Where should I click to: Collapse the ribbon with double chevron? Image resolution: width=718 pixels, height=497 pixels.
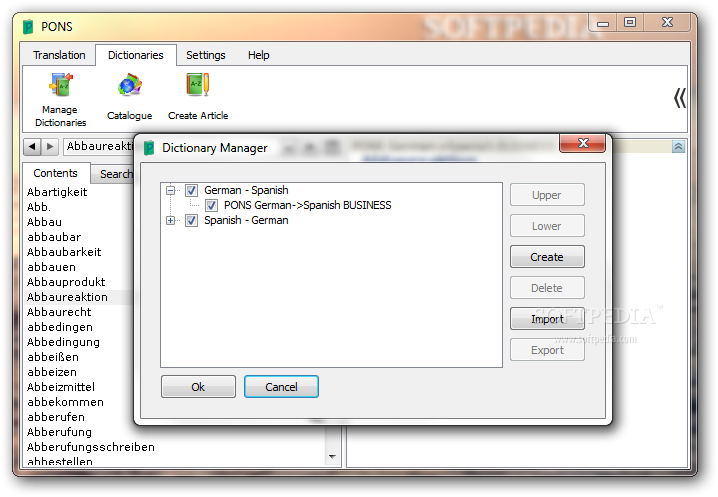pyautogui.click(x=680, y=98)
